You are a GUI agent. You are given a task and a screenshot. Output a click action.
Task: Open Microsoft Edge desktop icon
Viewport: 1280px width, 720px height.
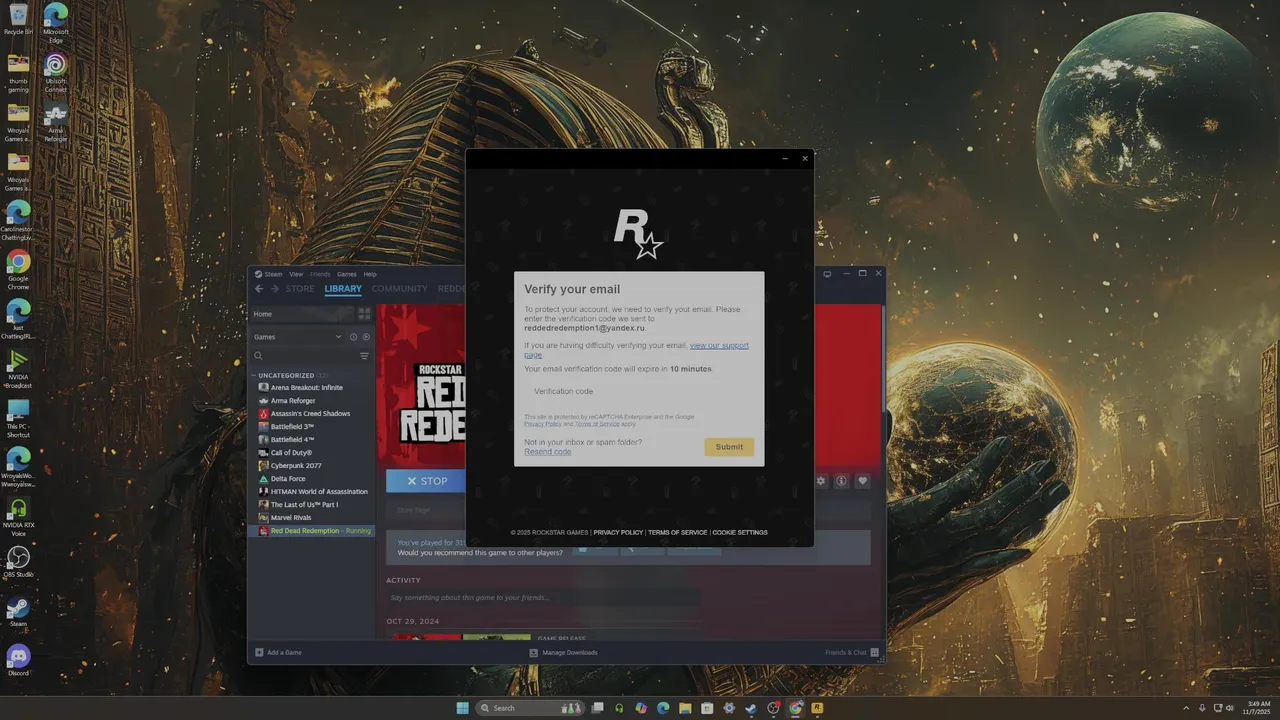(x=56, y=22)
